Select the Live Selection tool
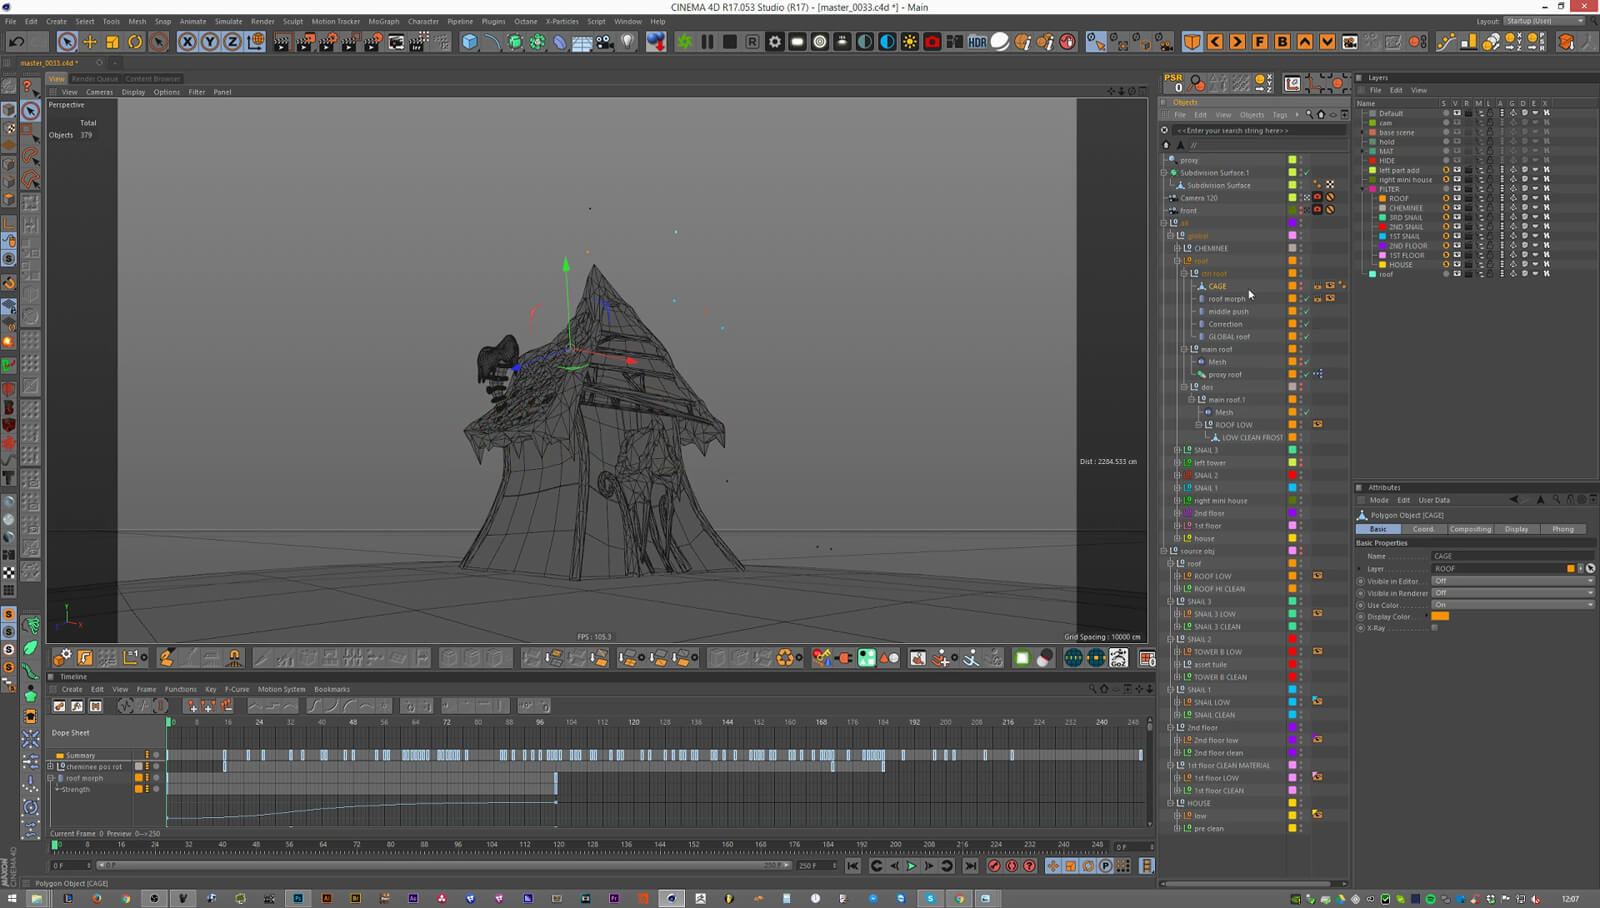This screenshot has width=1600, height=908. (x=67, y=42)
